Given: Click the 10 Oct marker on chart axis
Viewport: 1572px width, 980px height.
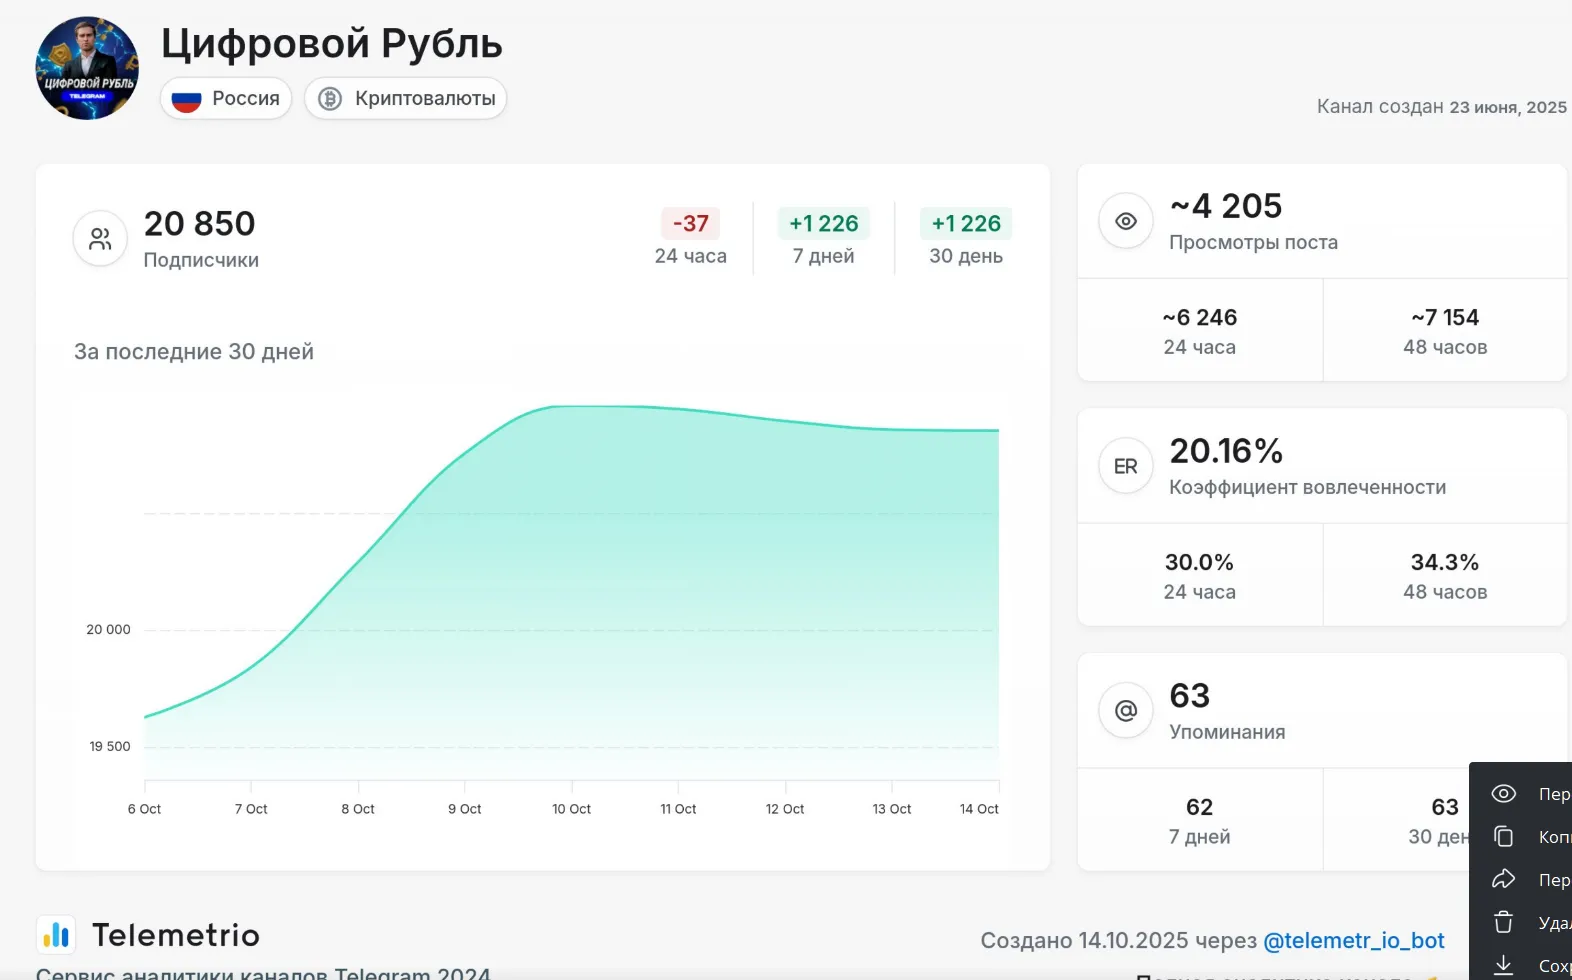Looking at the screenshot, I should point(571,809).
